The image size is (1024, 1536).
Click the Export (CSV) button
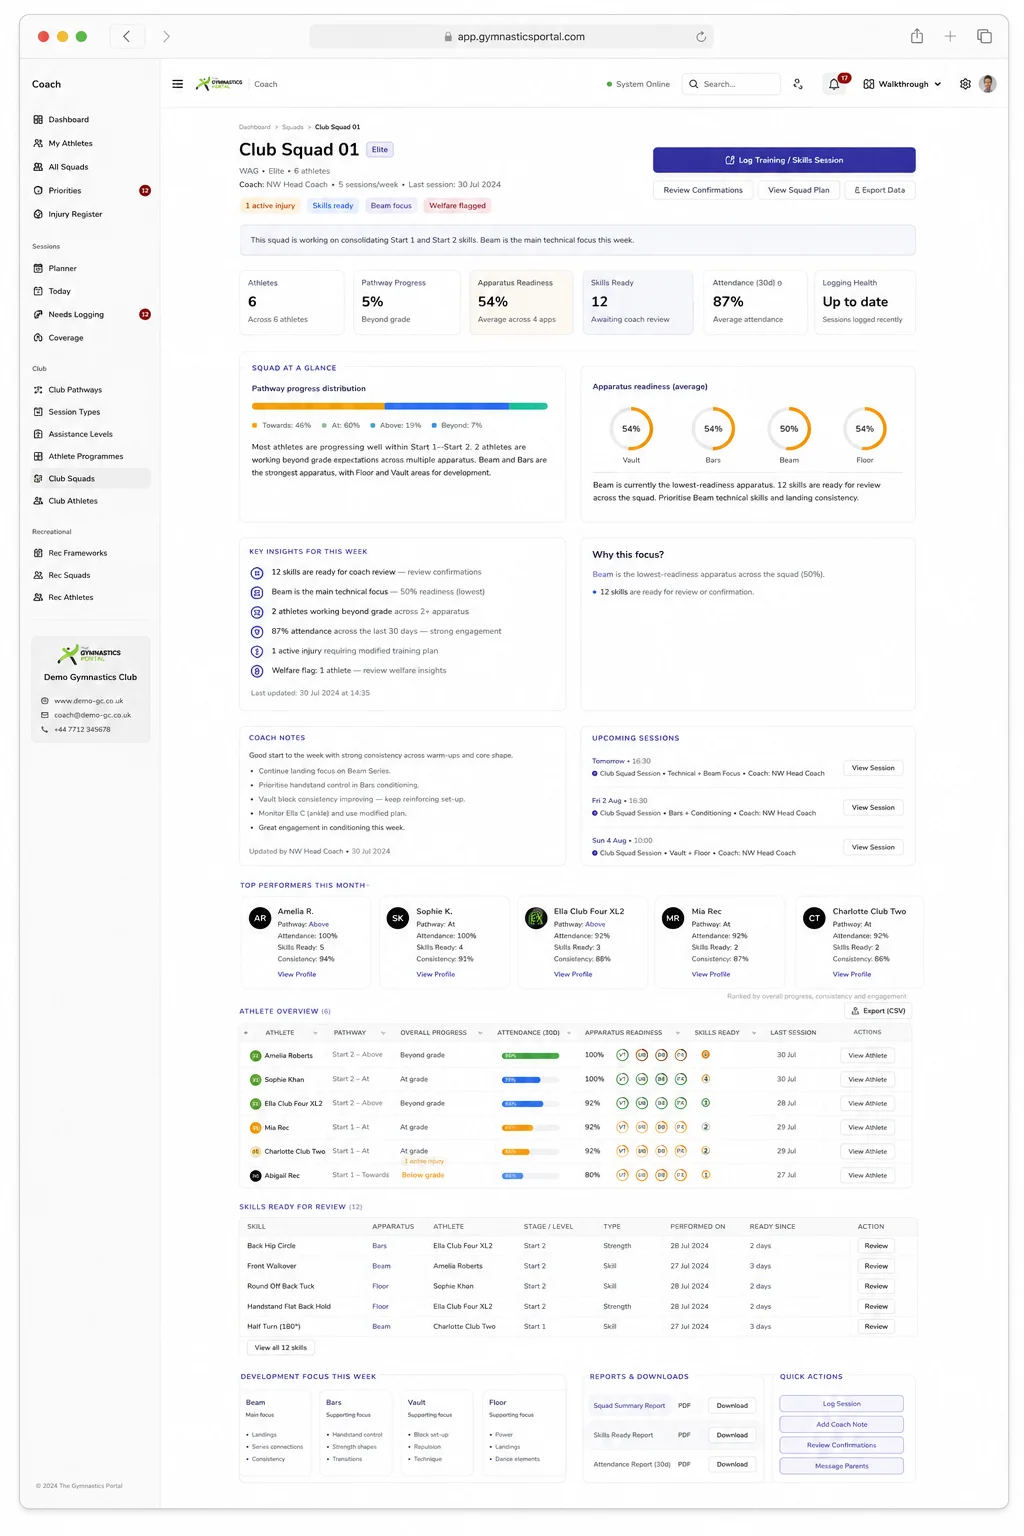point(878,1011)
